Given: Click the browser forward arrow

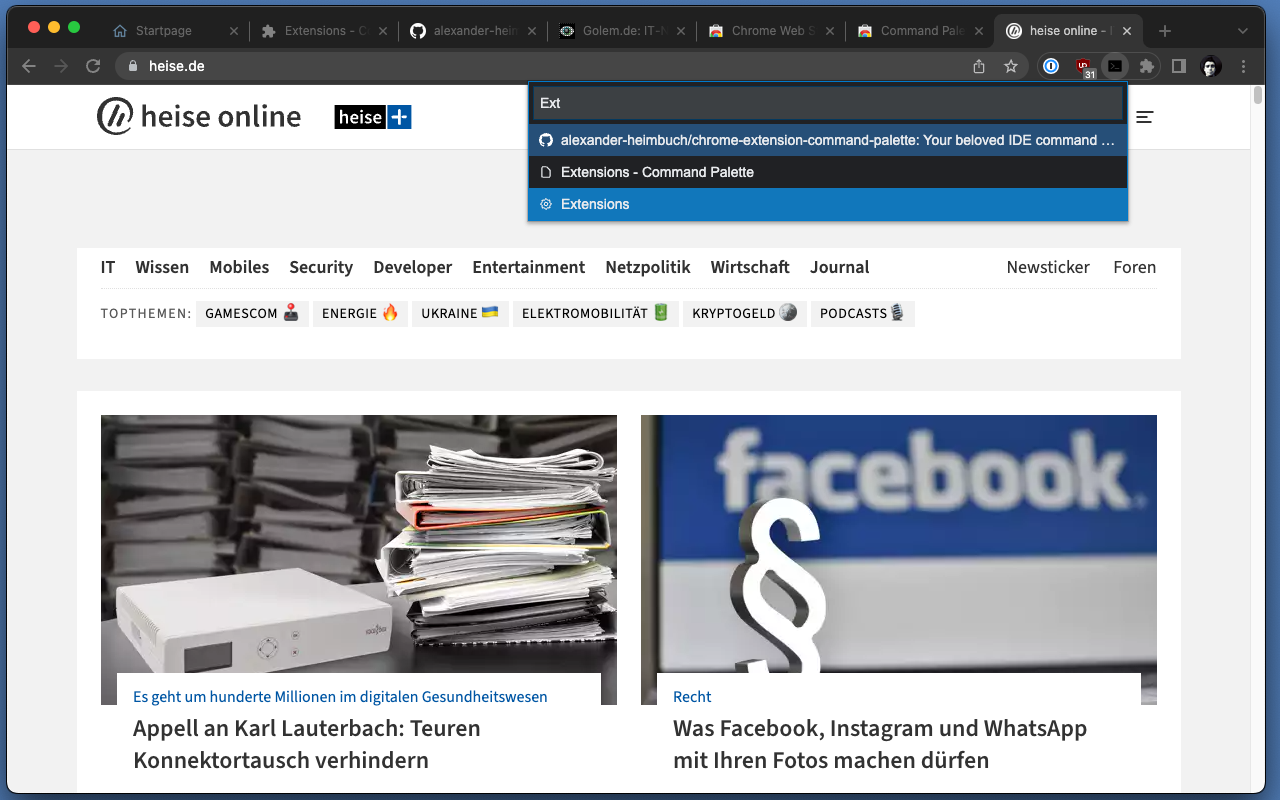Looking at the screenshot, I should coord(61,66).
